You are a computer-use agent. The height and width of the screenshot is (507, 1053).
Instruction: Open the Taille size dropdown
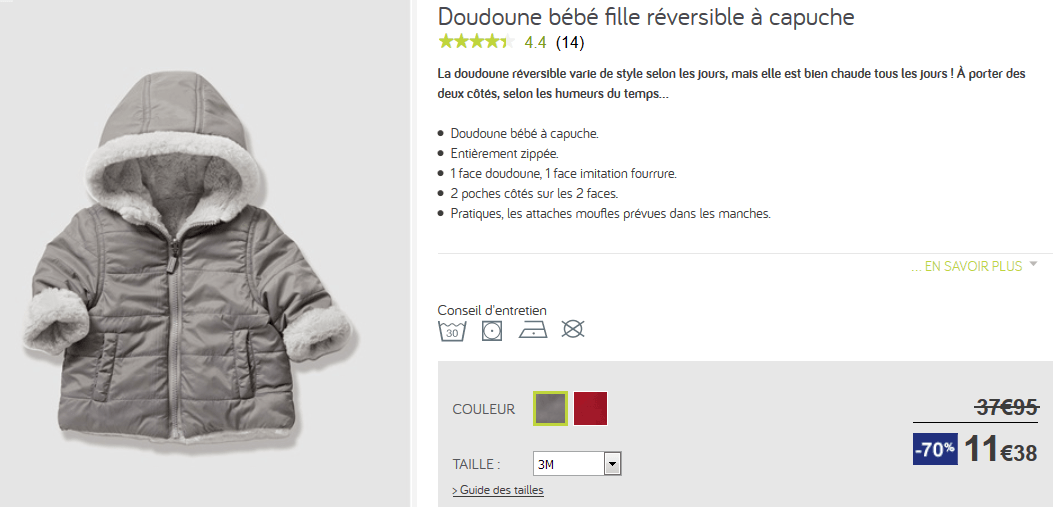(578, 464)
